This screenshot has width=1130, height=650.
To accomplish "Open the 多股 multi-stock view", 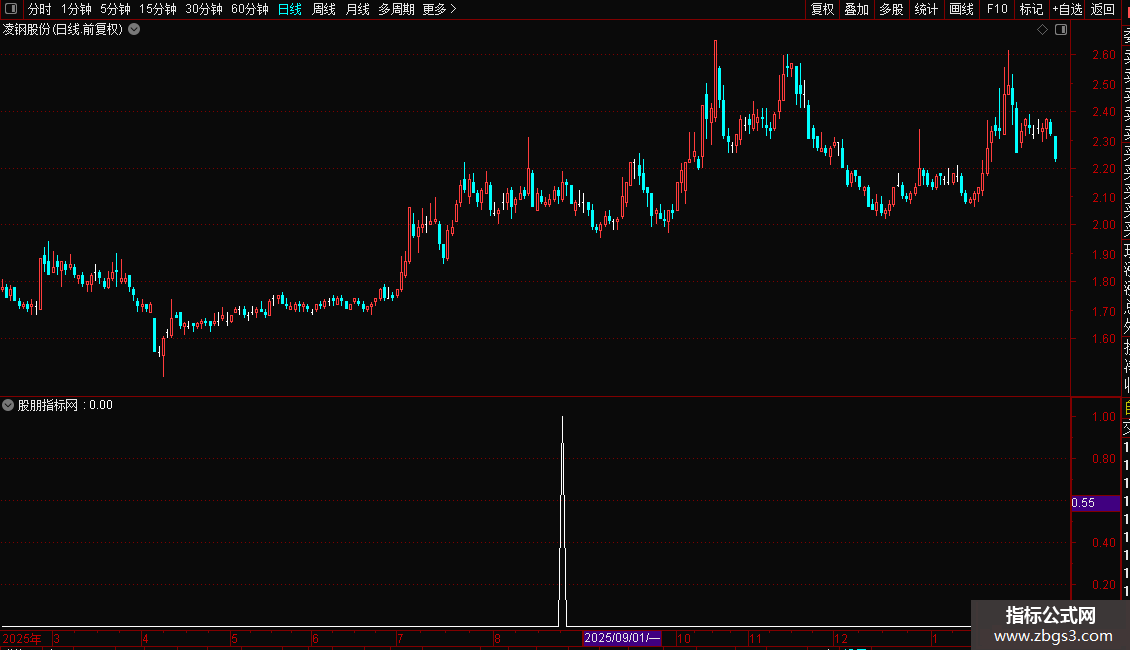I will point(891,9).
